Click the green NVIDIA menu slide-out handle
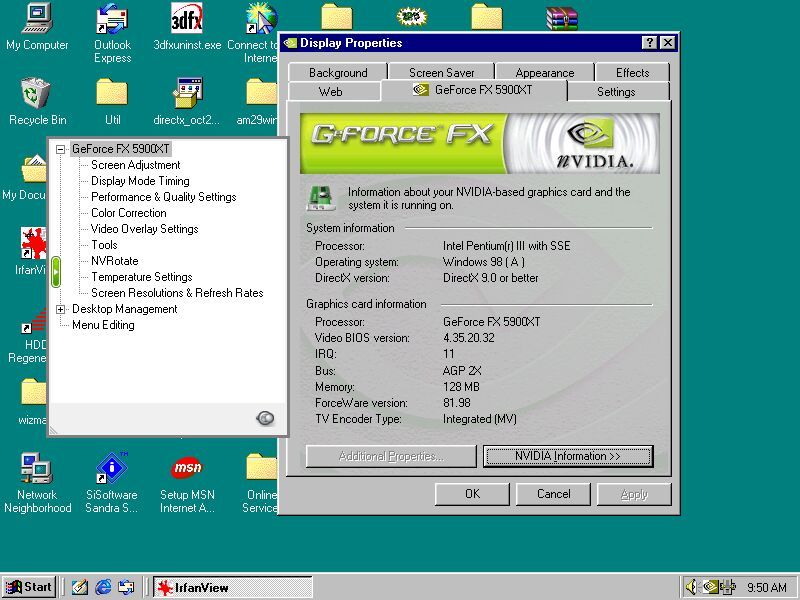 pyautogui.click(x=56, y=271)
